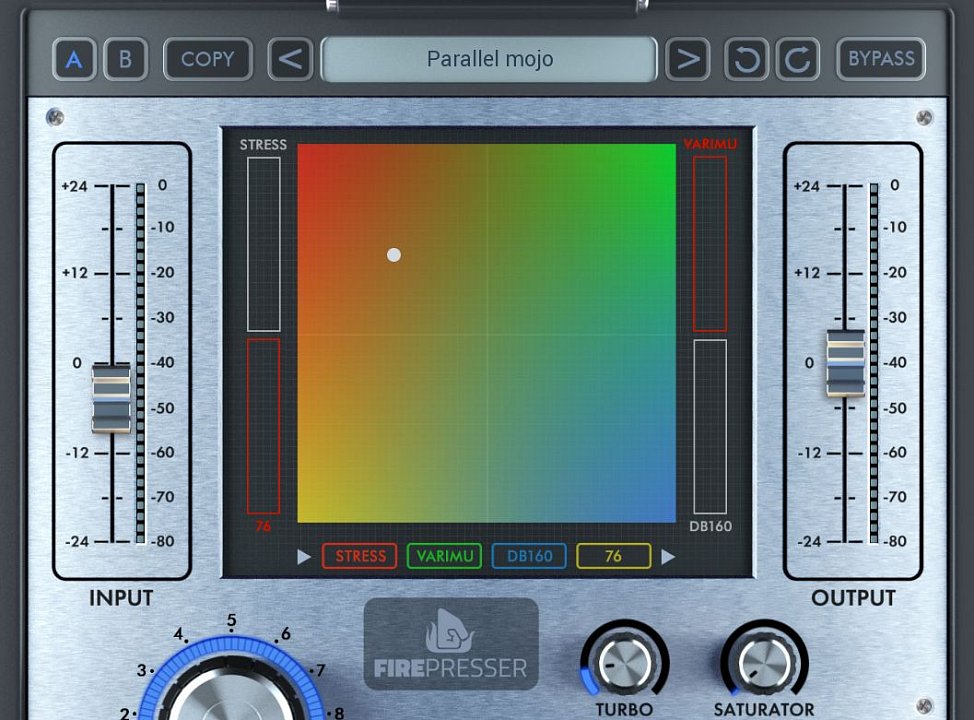
Task: Click the white dot in XY pad
Action: pos(394,255)
